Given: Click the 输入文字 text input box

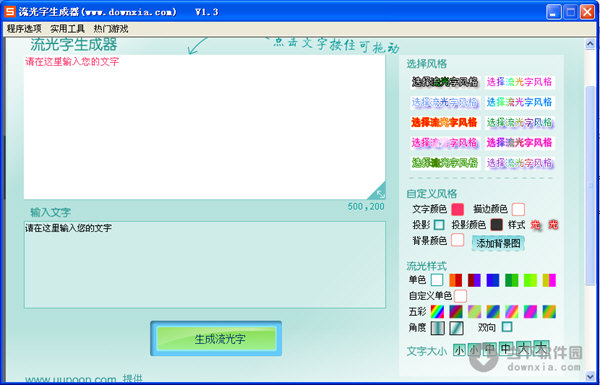Looking at the screenshot, I should 205,265.
